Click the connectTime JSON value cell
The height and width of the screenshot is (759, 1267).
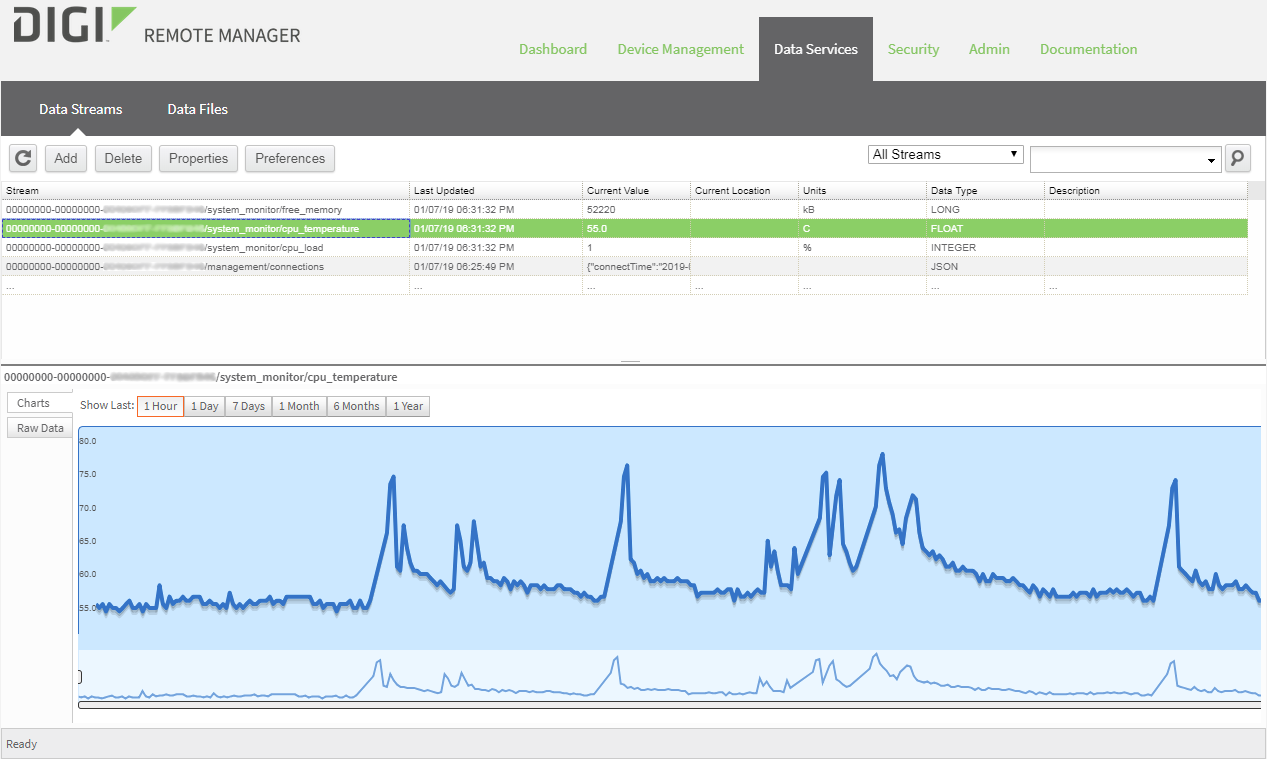pos(637,266)
